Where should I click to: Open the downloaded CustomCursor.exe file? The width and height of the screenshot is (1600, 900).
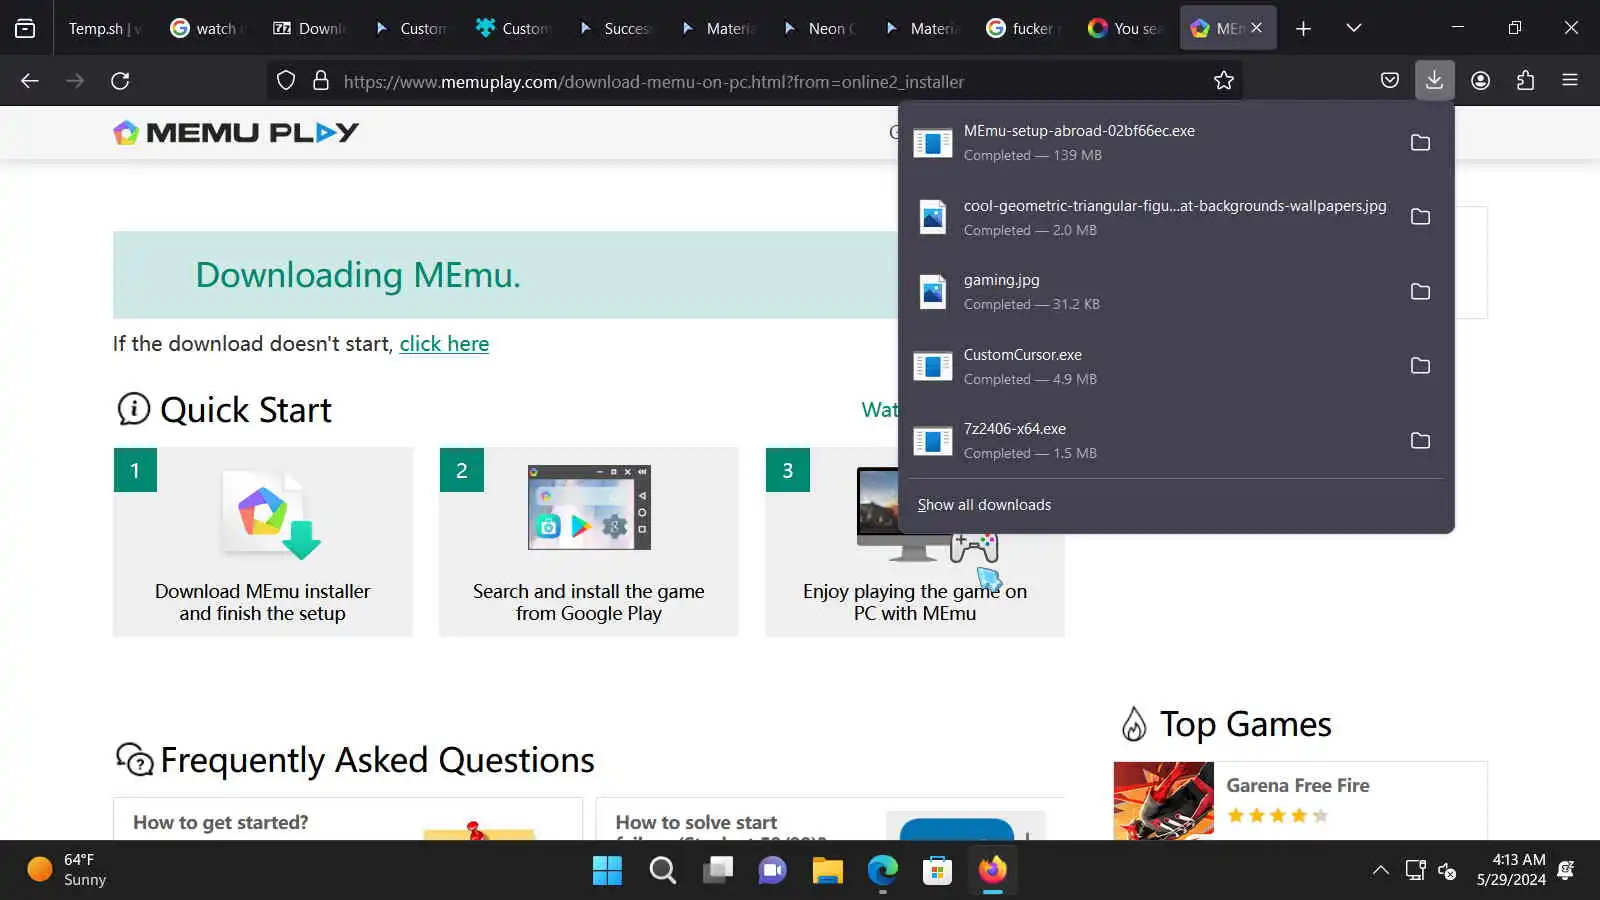coord(1150,366)
